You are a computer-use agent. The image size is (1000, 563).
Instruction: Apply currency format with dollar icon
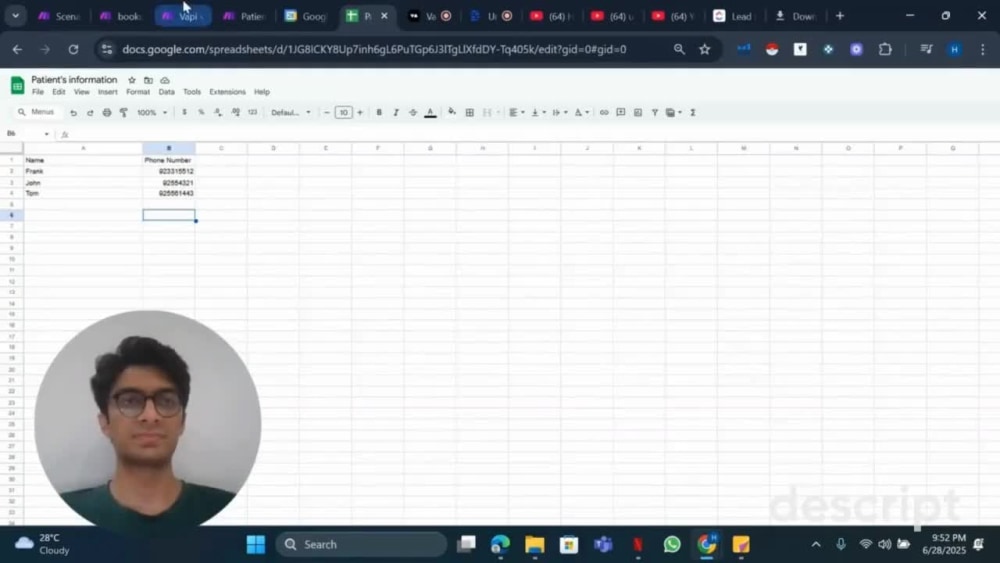pos(184,112)
